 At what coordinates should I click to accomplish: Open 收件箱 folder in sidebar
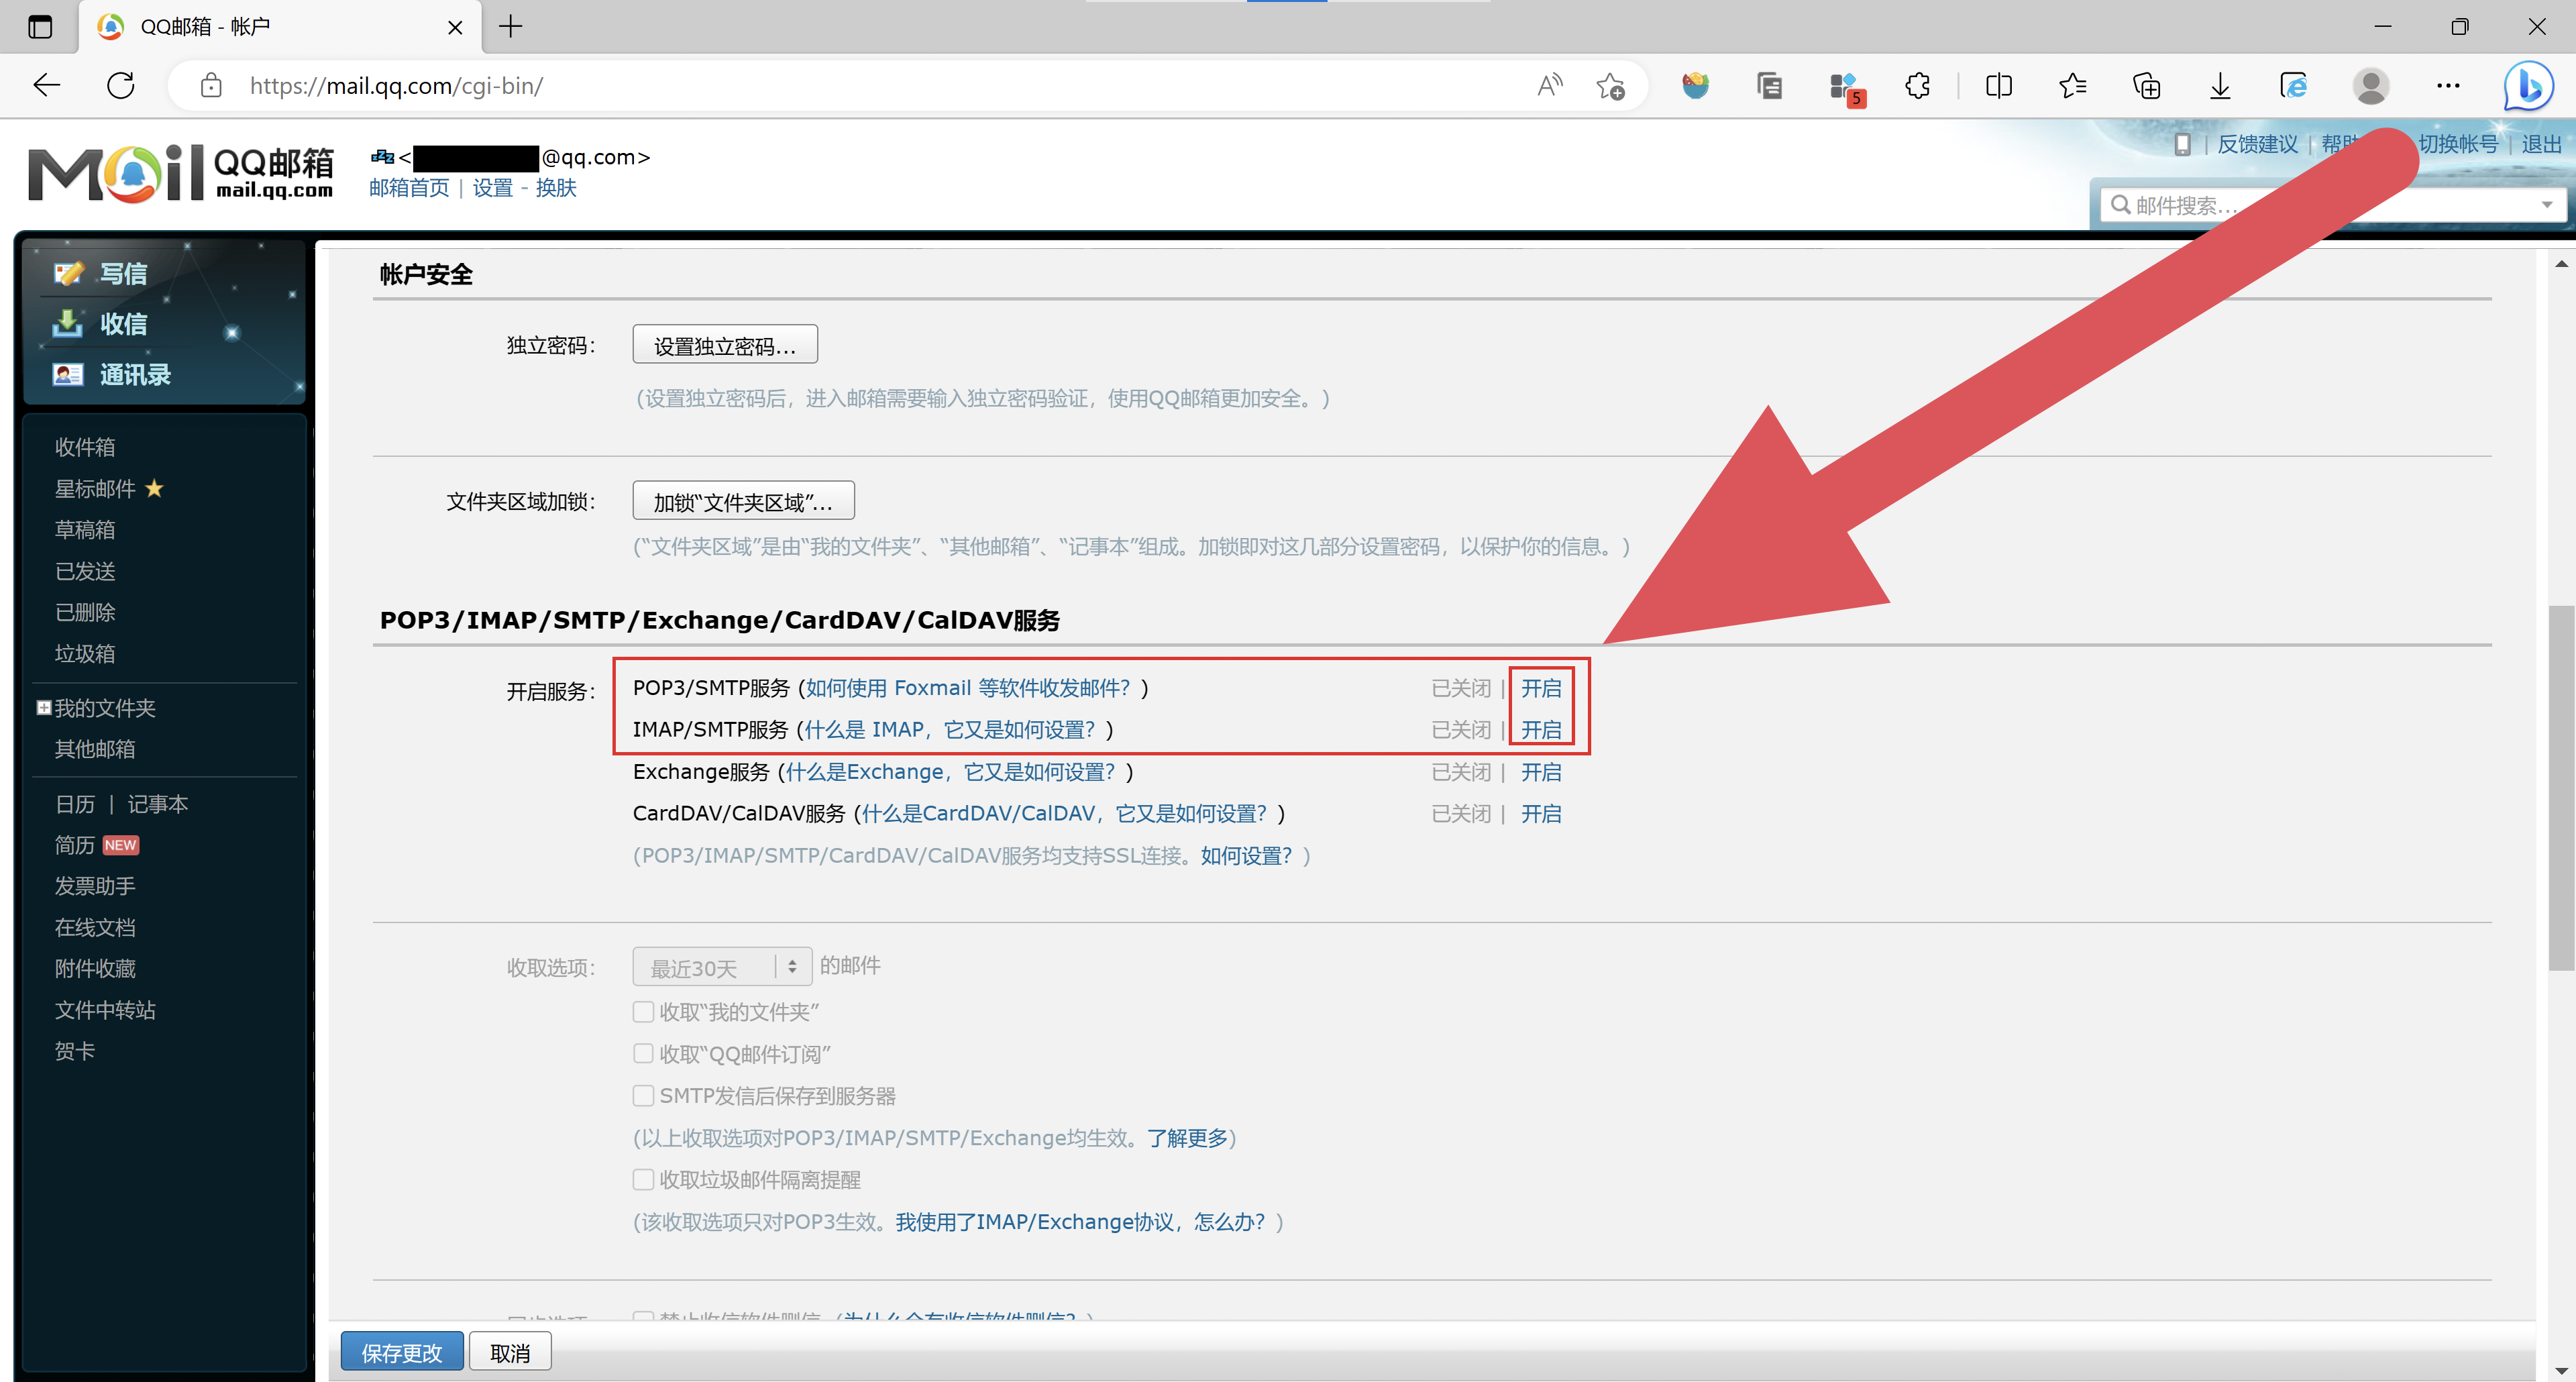pos(85,447)
